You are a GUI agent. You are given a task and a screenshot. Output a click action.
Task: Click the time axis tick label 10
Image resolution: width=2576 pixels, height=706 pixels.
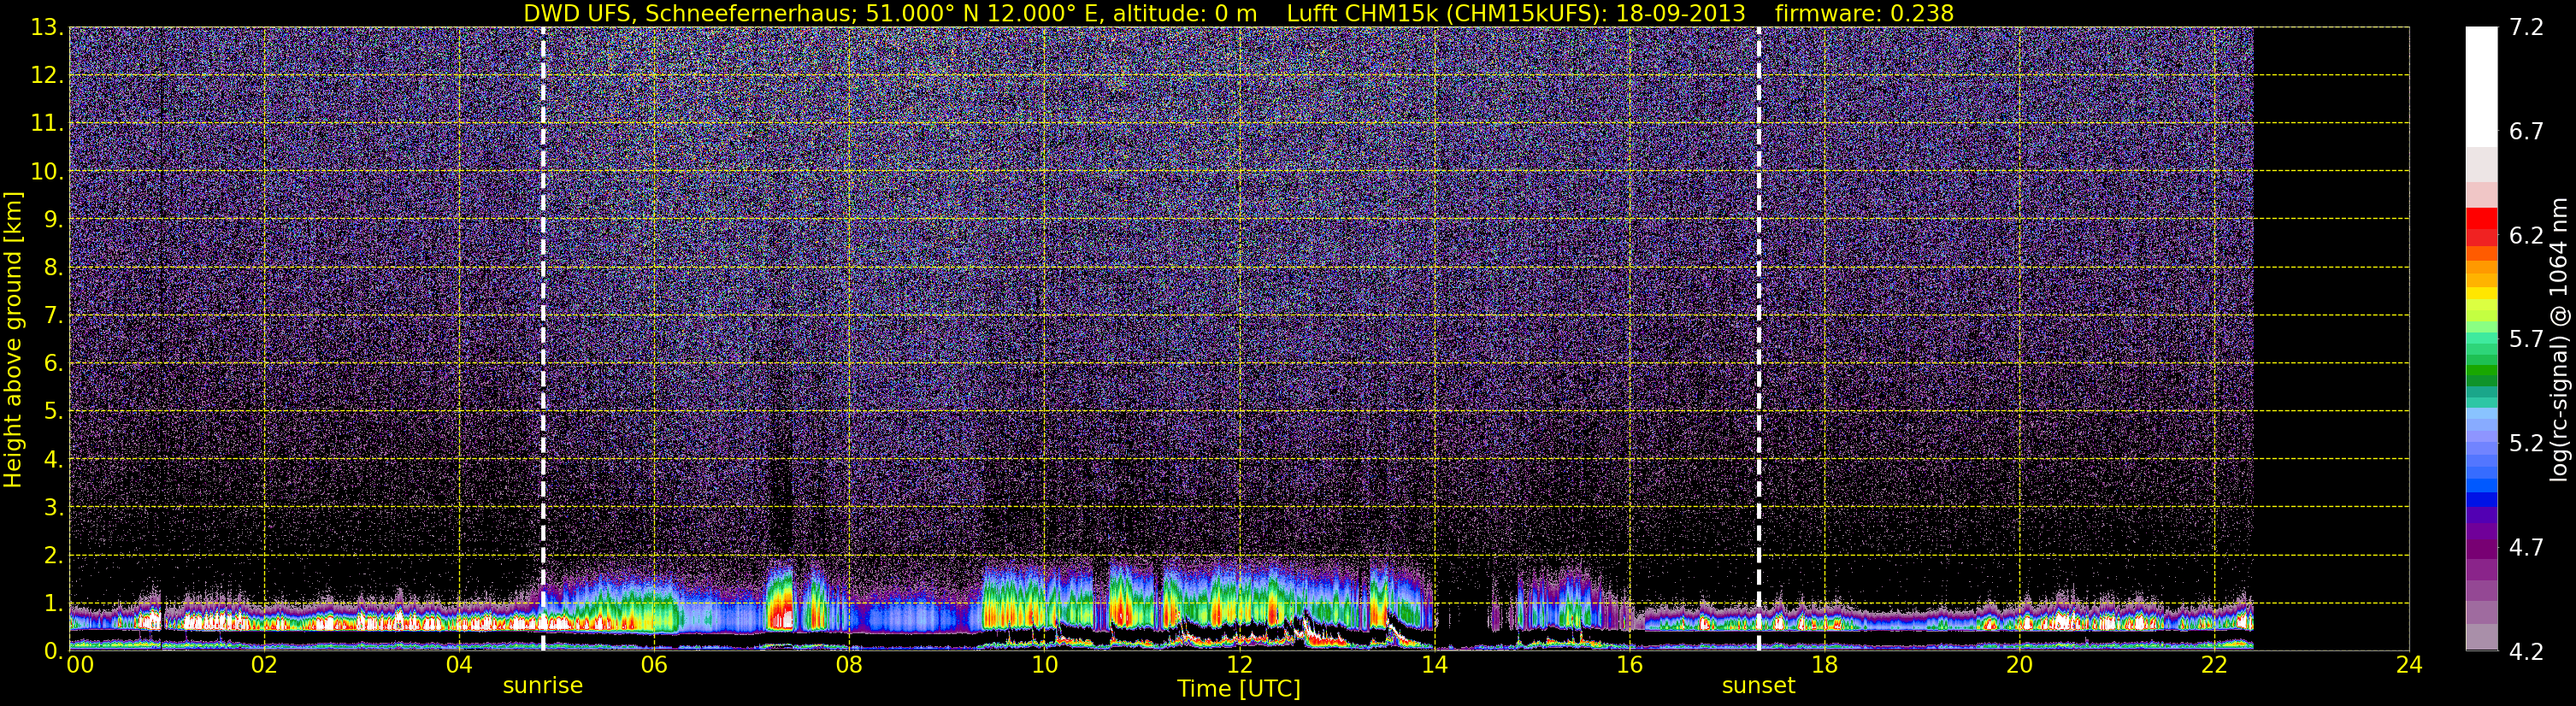1043,665
